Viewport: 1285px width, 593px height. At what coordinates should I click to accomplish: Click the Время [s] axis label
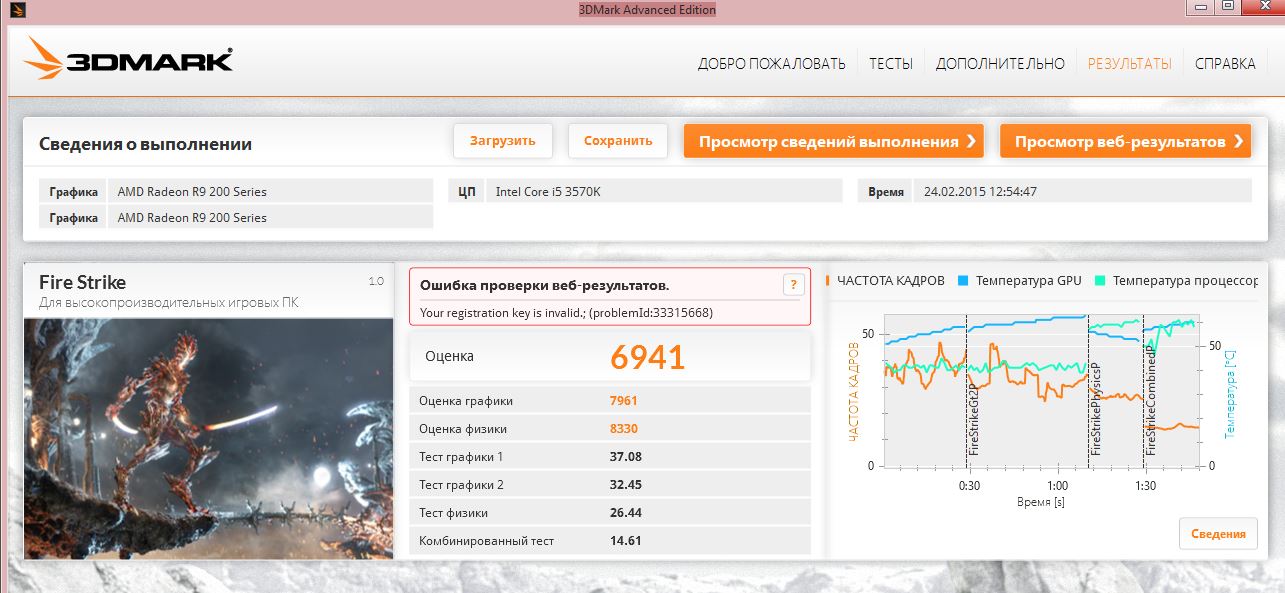click(x=1040, y=502)
